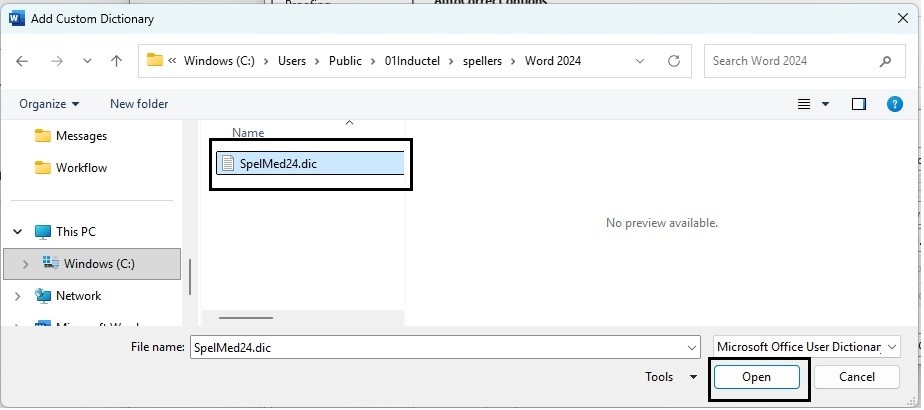Collapse the This PC tree node
924x410 pixels.
click(18, 232)
